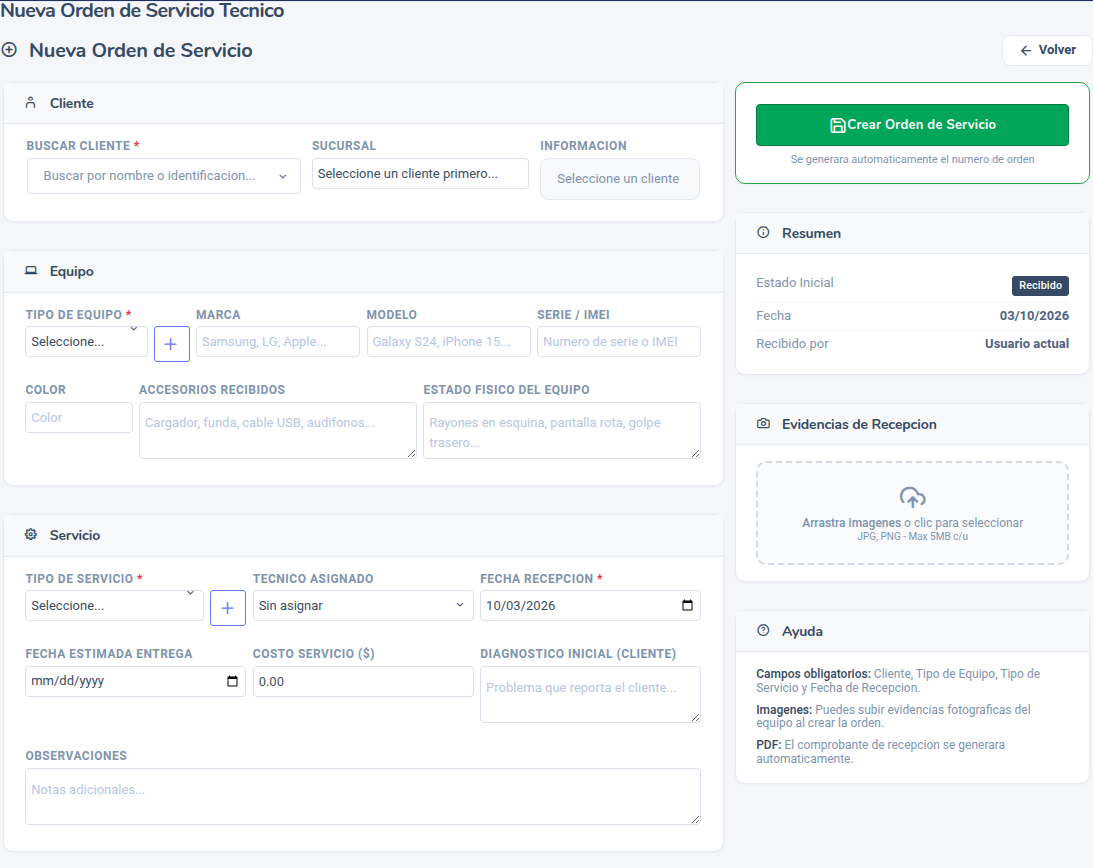Screen dimensions: 1093x868
Task: Expand the Tipo de Servicio select
Action: coord(114,605)
